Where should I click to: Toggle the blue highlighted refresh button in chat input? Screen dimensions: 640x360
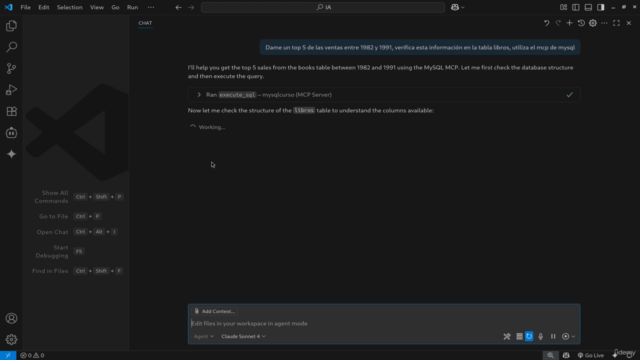[529, 336]
